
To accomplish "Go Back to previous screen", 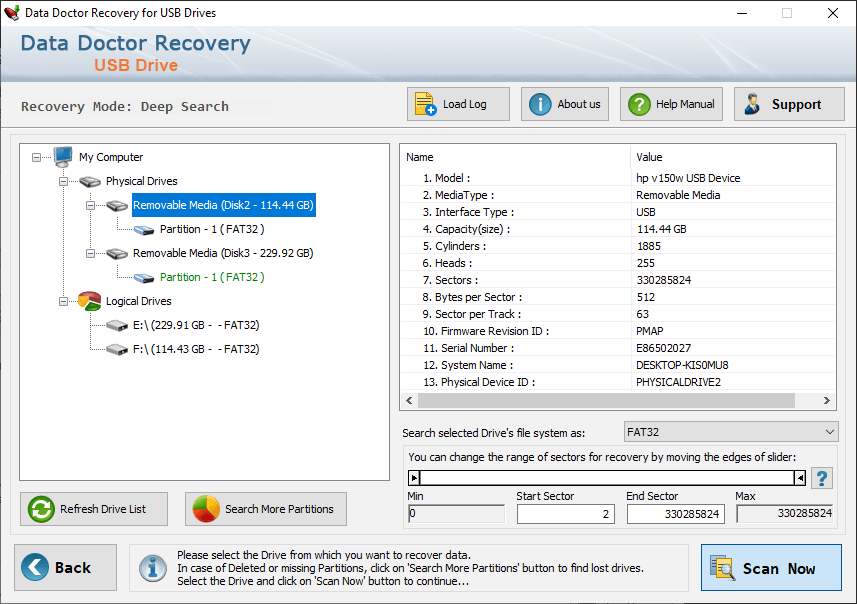I will pyautogui.click(x=66, y=567).
